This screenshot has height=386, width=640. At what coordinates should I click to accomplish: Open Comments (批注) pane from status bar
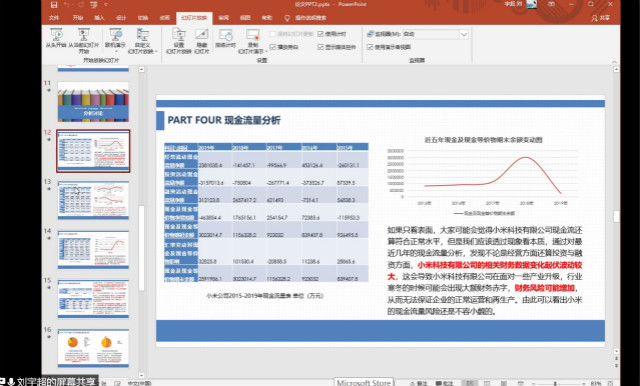444,383
